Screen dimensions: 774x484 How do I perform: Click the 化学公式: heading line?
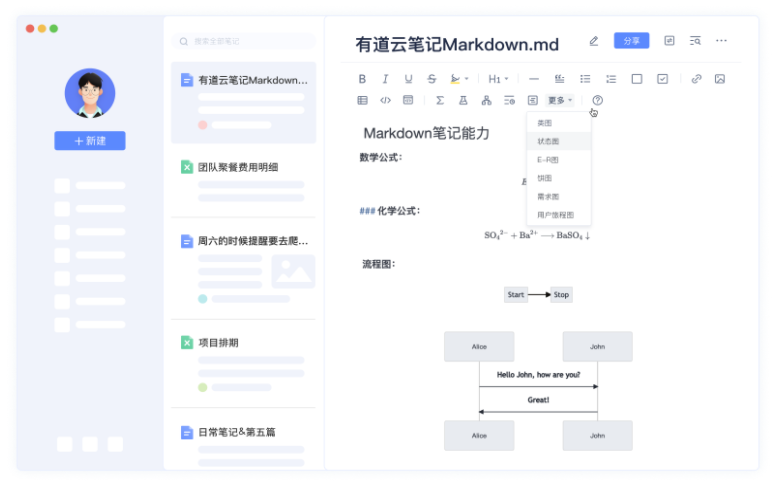point(390,211)
